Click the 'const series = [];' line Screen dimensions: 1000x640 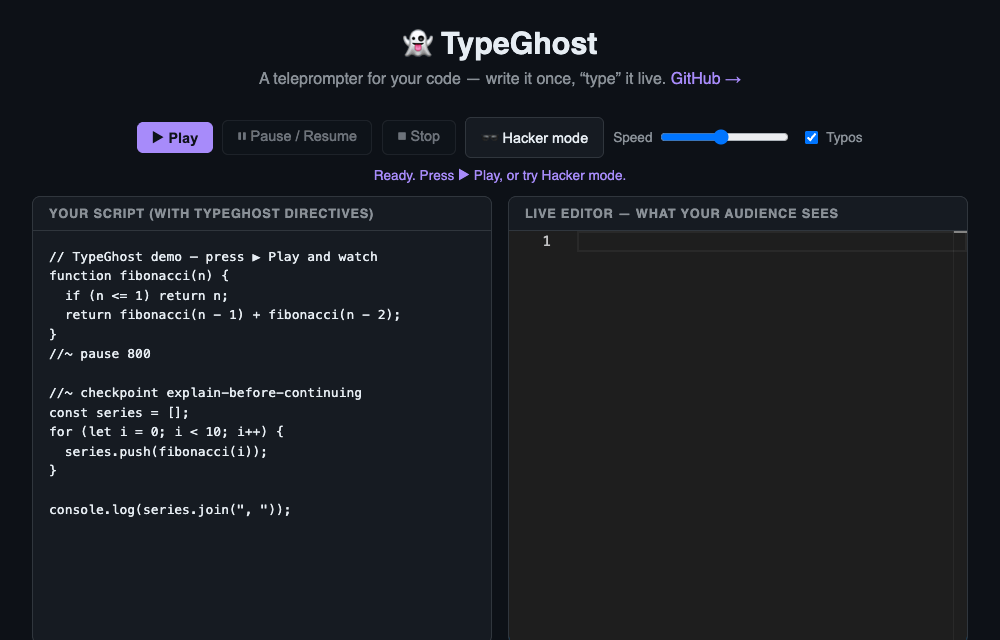[x=119, y=412]
